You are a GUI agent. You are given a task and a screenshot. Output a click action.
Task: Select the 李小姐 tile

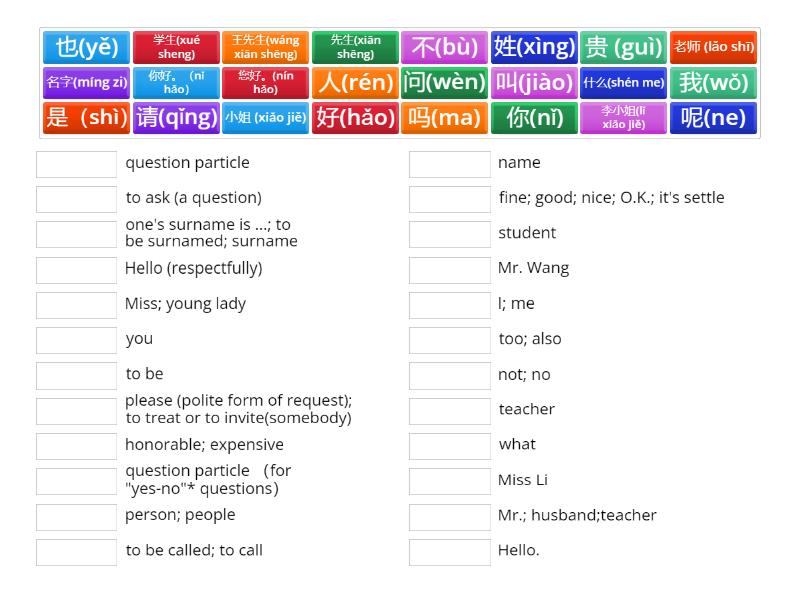[624, 118]
